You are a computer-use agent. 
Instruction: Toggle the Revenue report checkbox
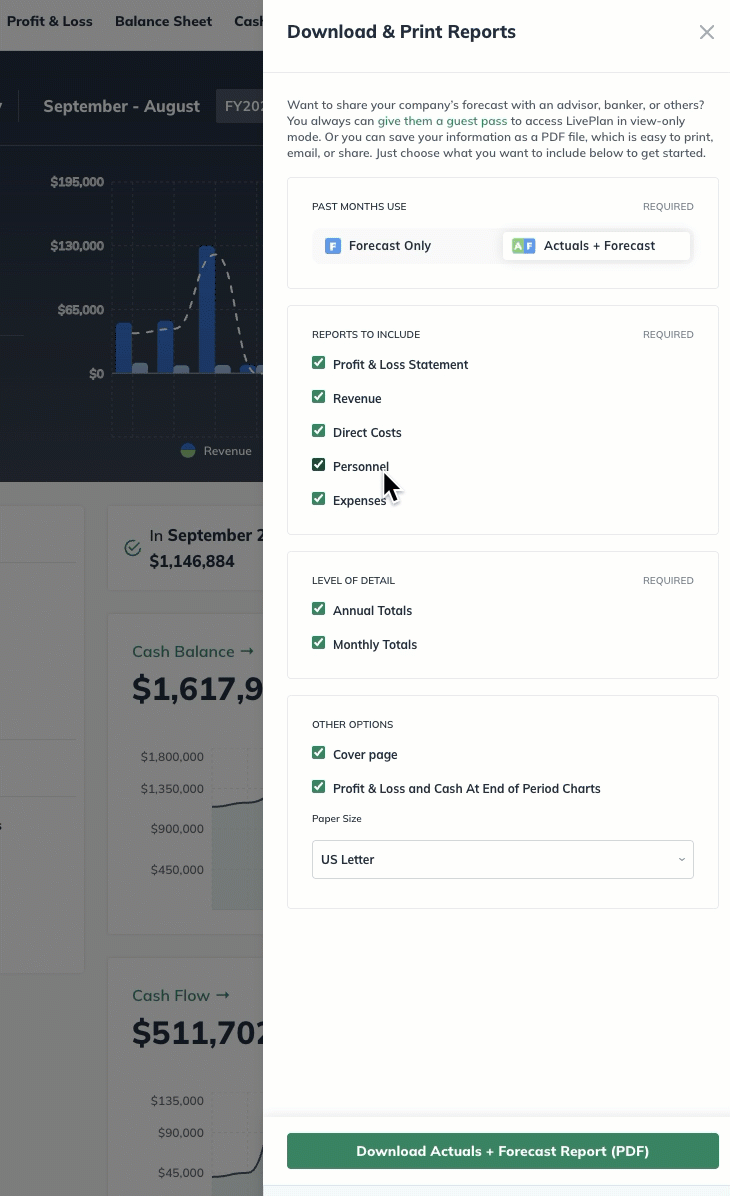[x=319, y=398]
